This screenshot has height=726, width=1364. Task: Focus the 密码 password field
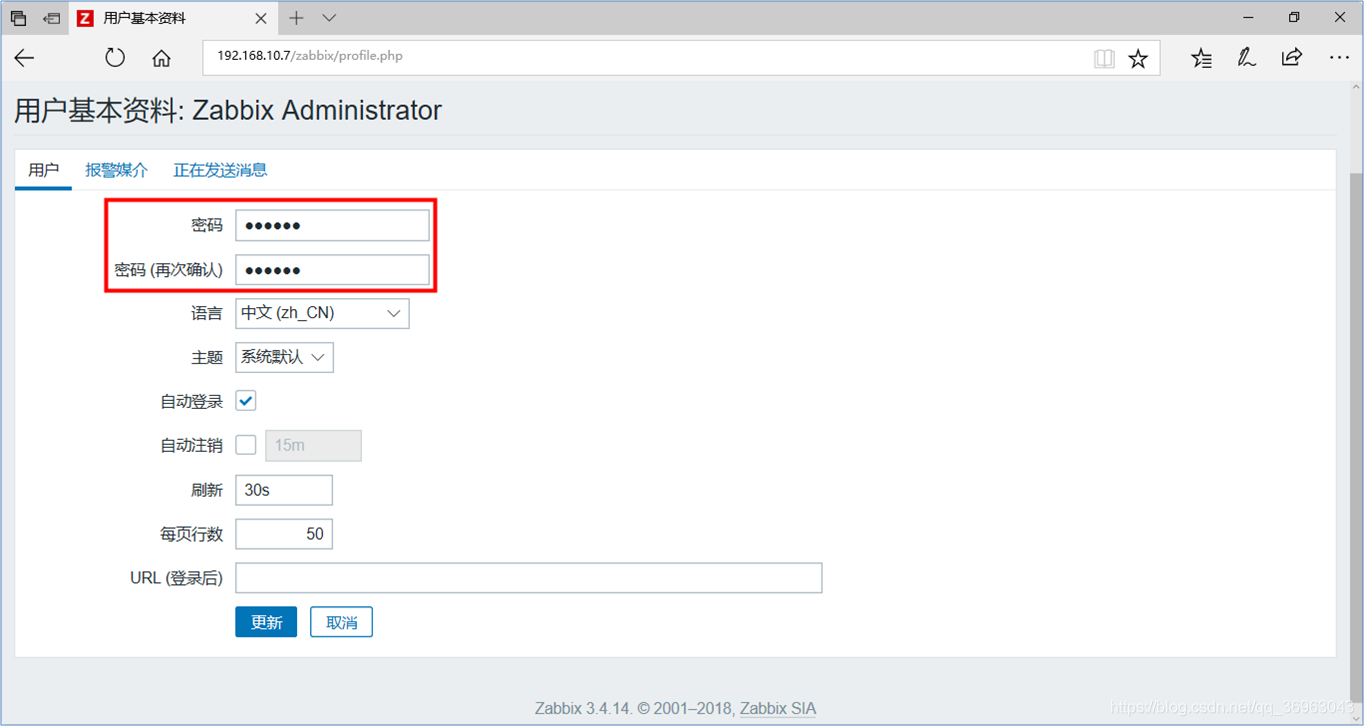tap(332, 225)
